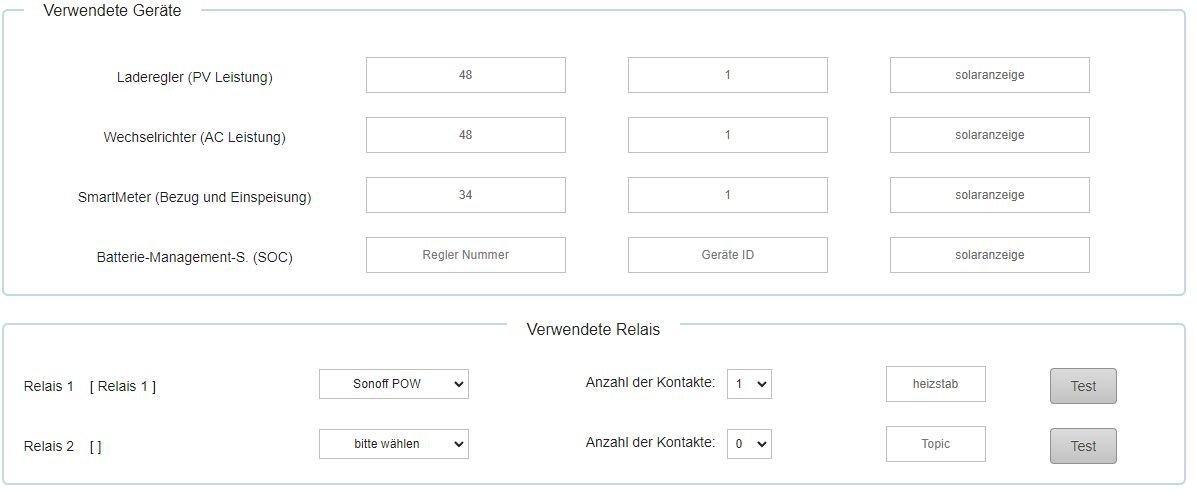This screenshot has height=504, width=1197.
Task: Open the Sonoff POW relay type dropdown
Action: [393, 384]
